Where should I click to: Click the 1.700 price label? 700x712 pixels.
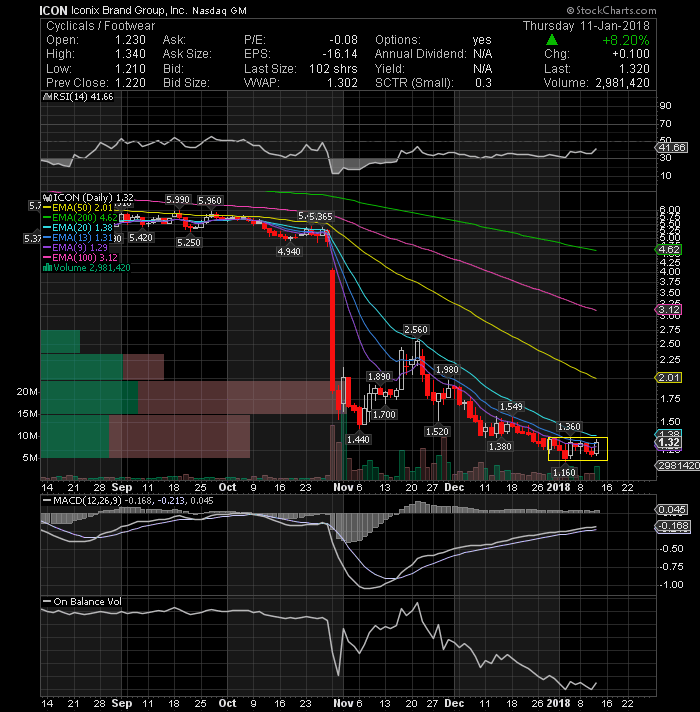385,414
